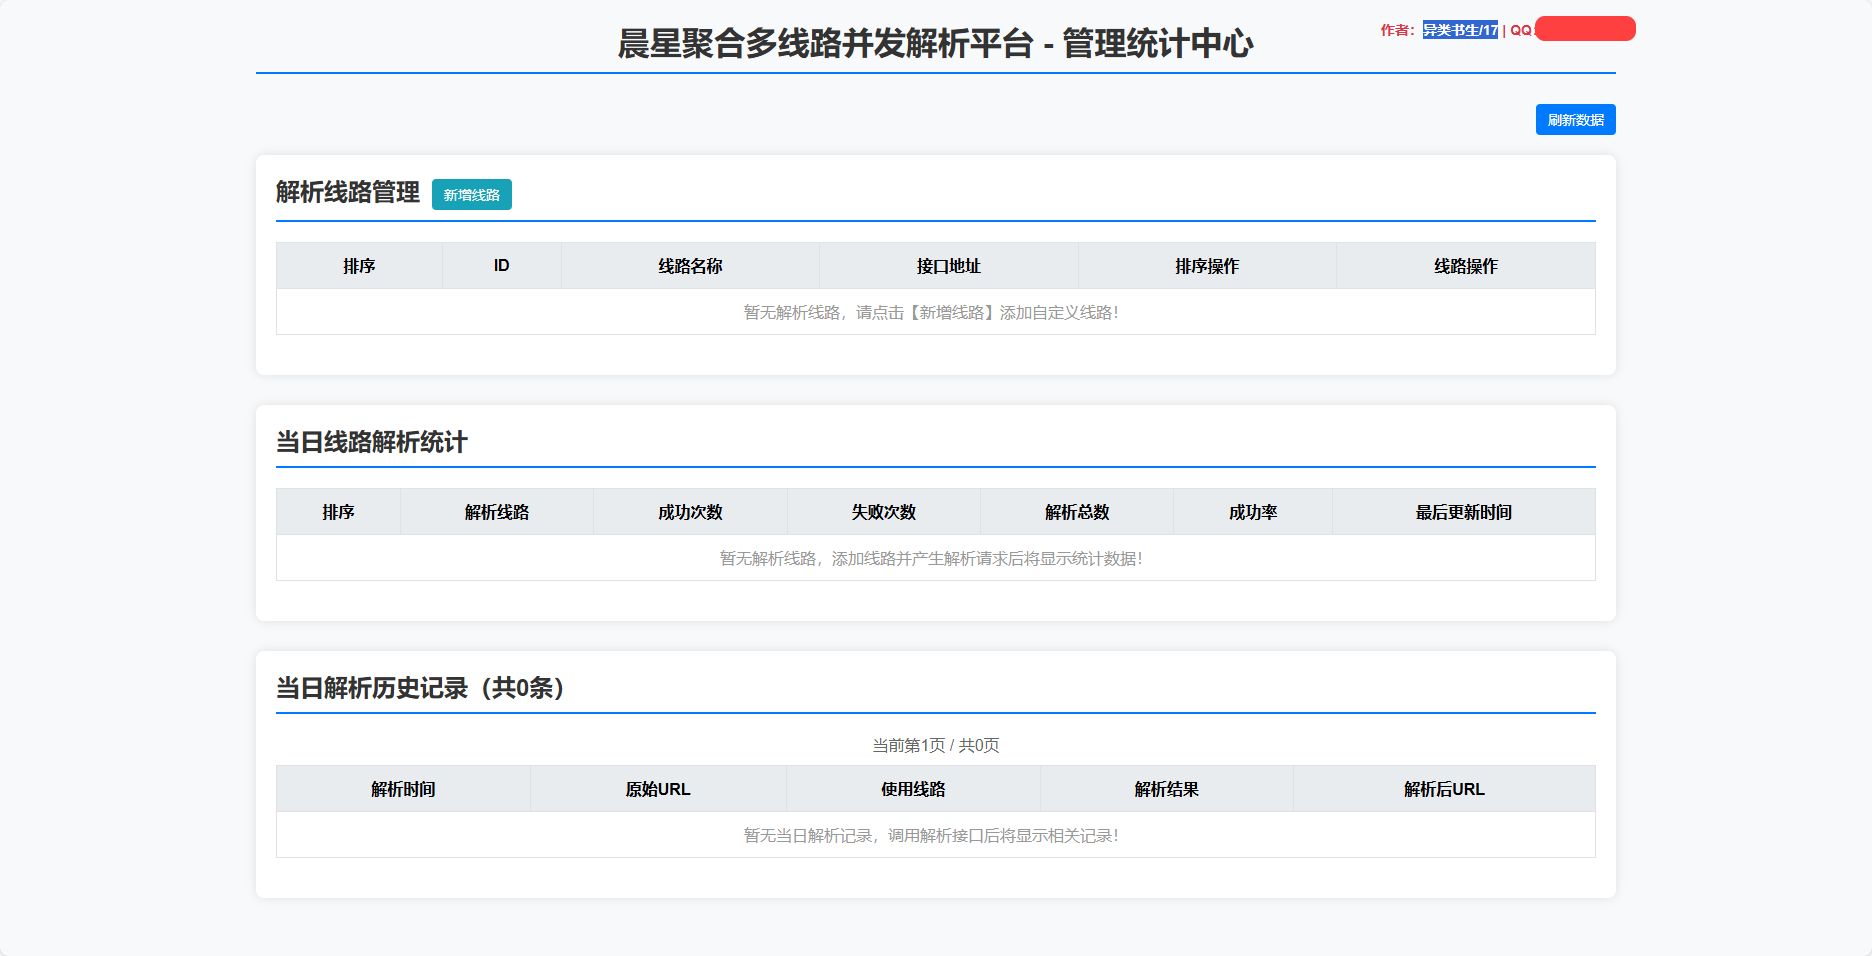Select the 解析时间 header in history table

(x=404, y=789)
